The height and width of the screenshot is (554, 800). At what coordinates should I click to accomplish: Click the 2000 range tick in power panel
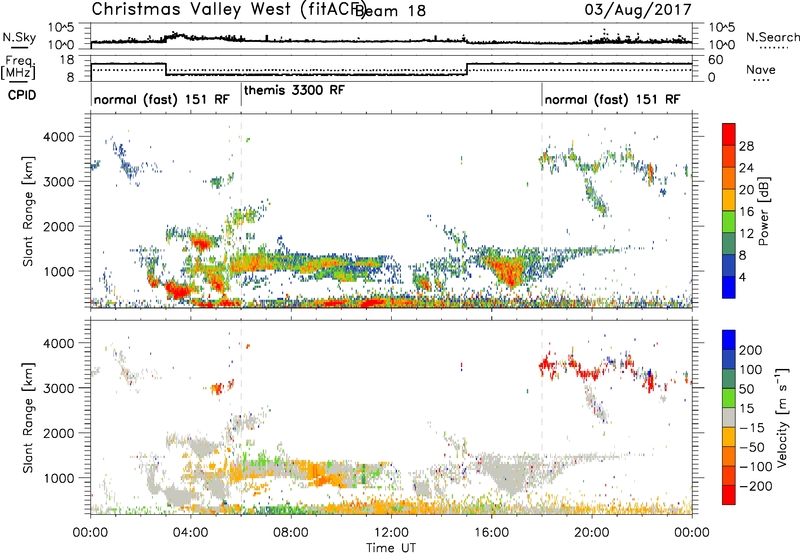[58, 226]
